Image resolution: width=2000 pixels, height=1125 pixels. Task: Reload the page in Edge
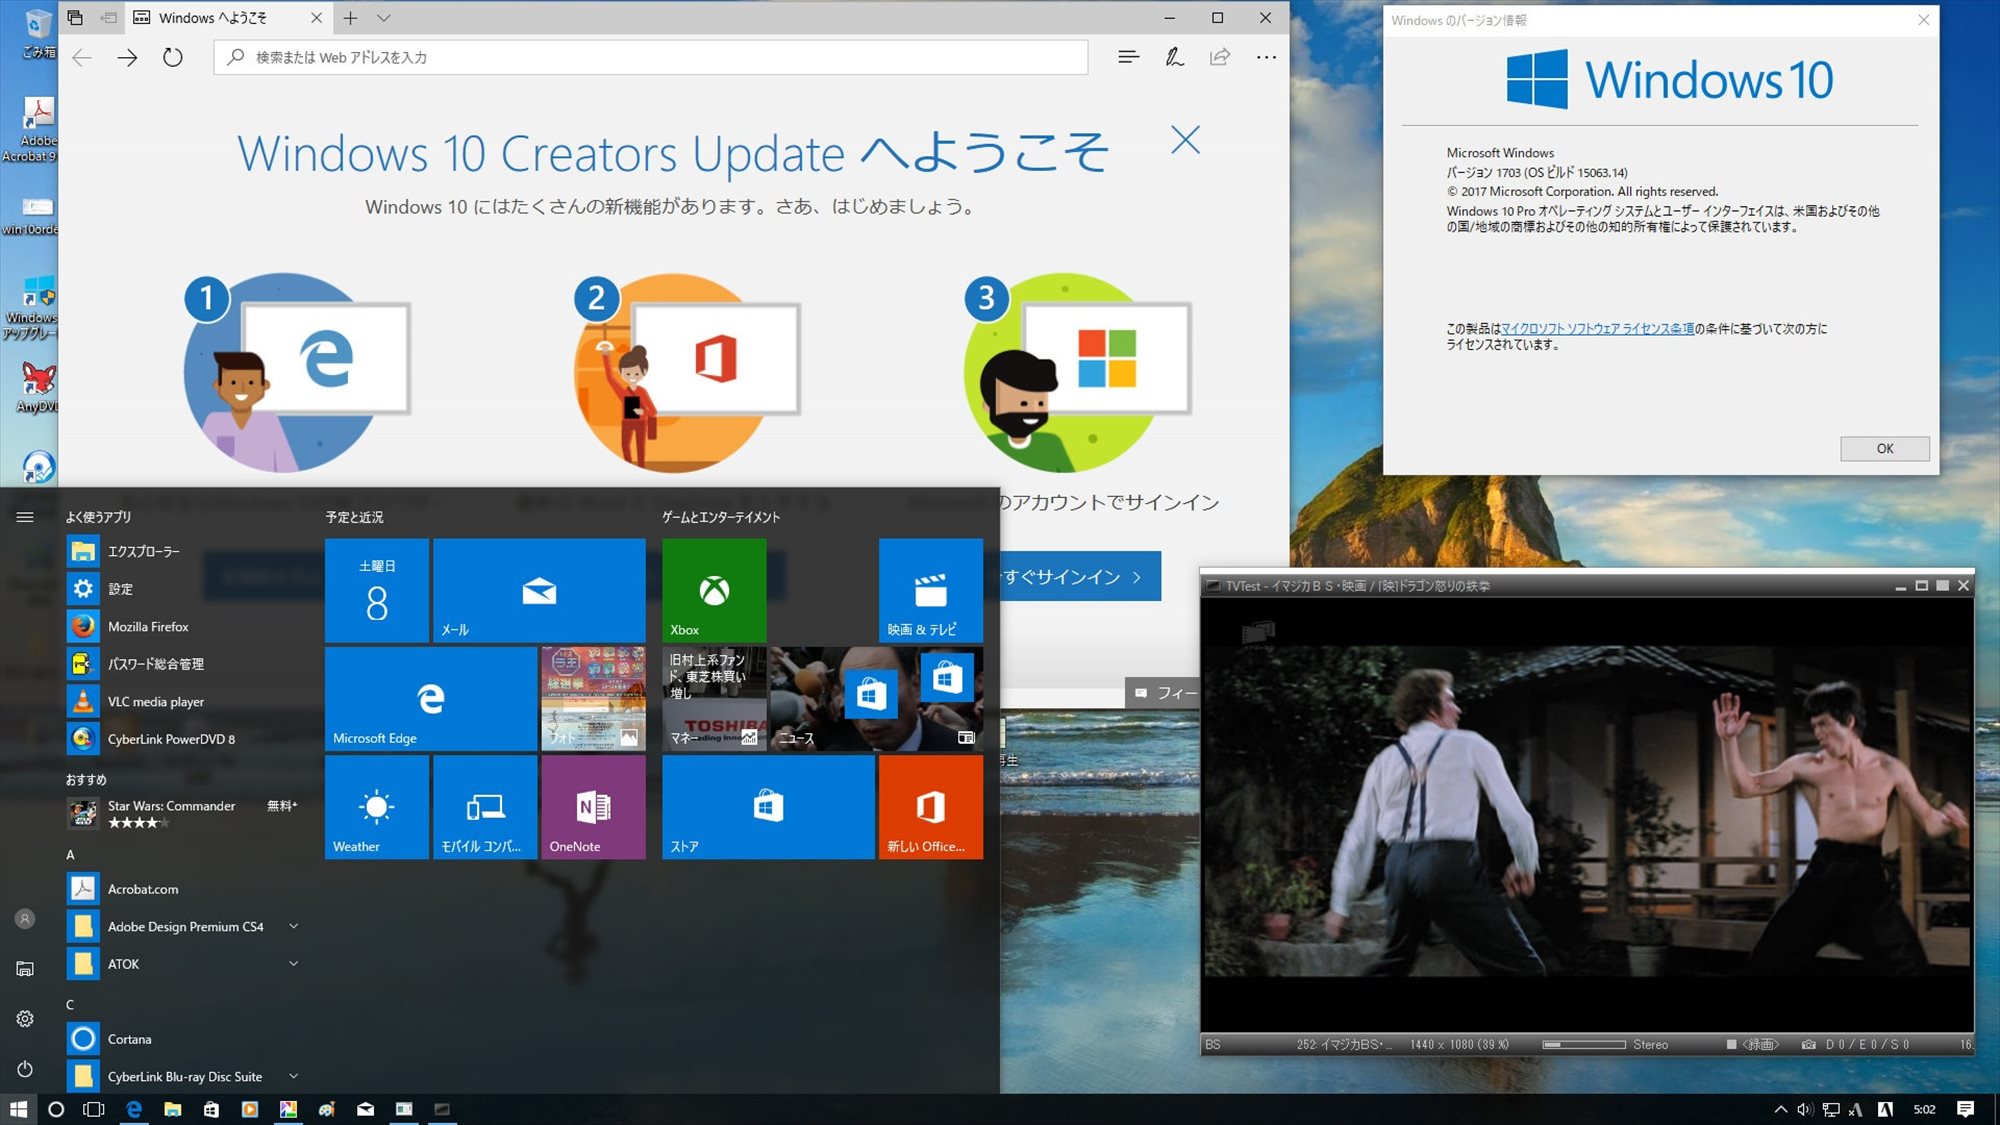coord(173,58)
